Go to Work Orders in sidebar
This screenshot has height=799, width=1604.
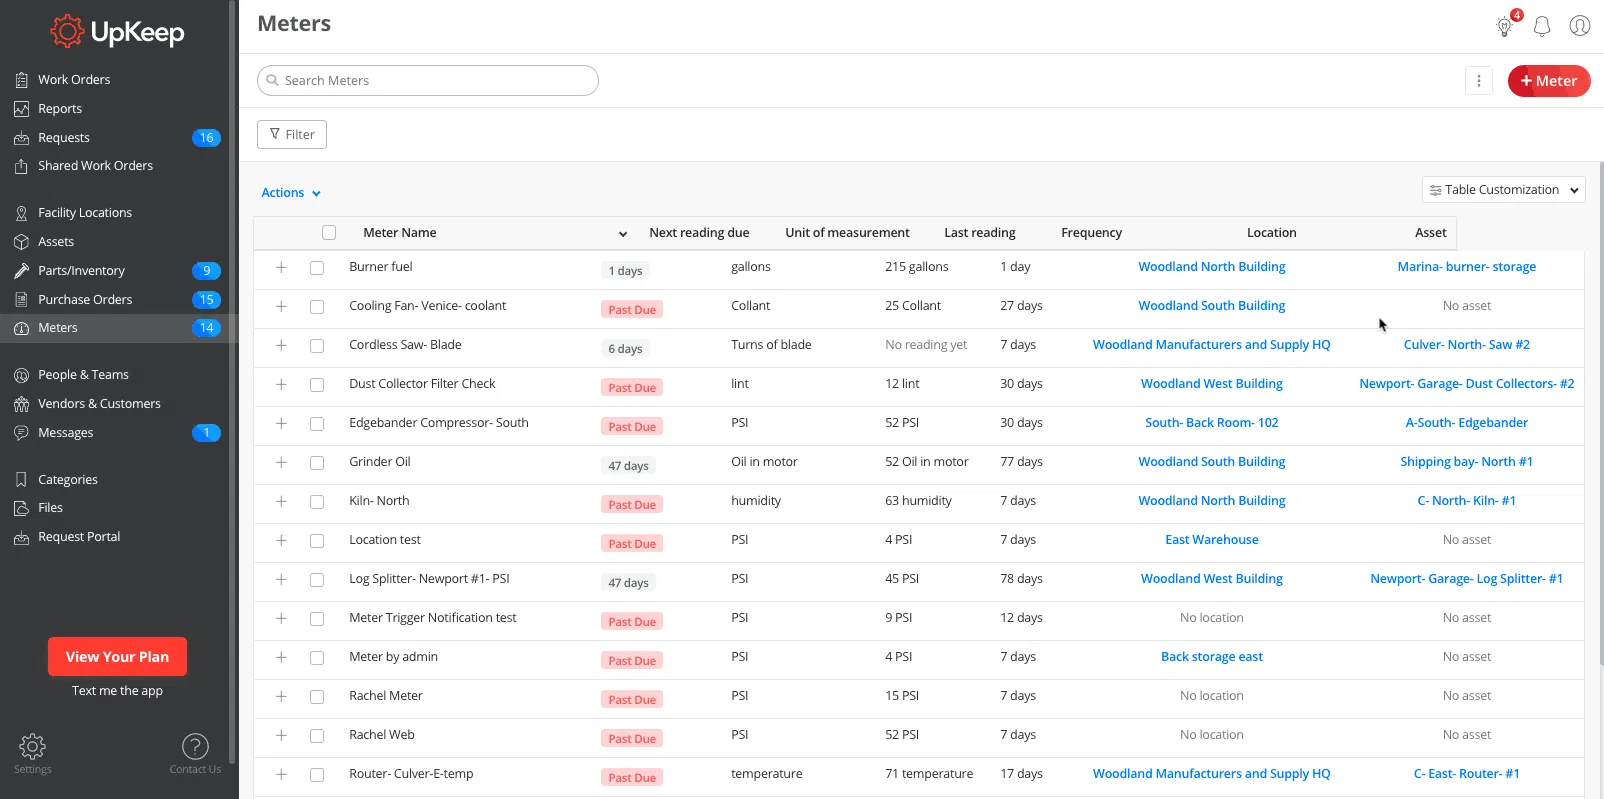[74, 80]
